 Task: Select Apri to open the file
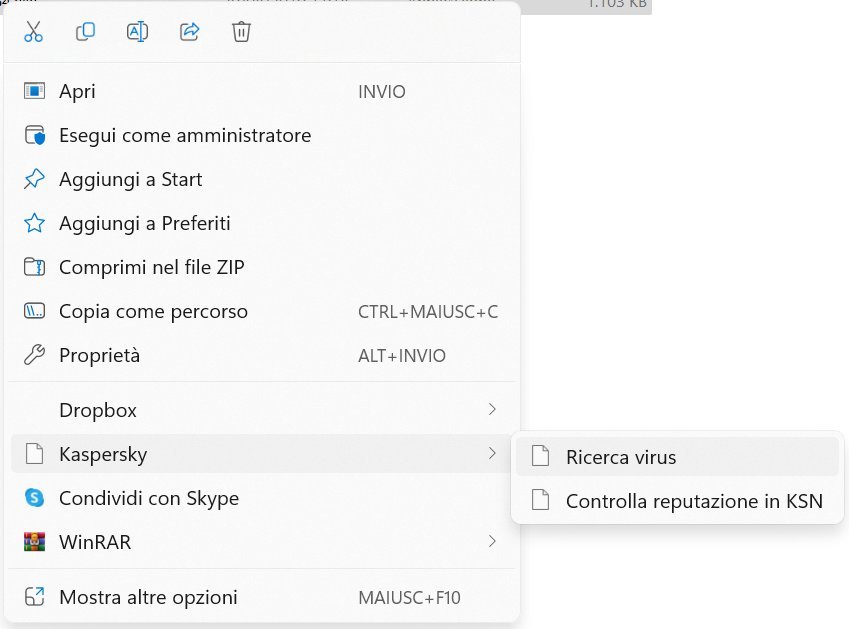point(78,91)
